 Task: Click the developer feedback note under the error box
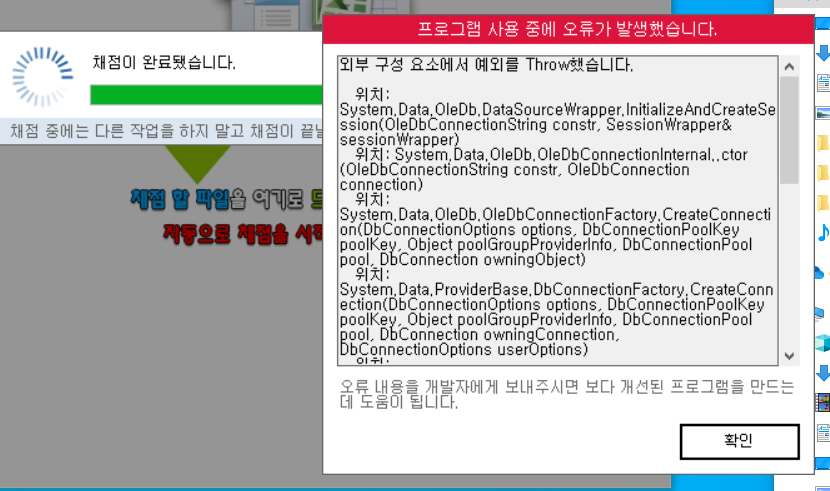566,394
